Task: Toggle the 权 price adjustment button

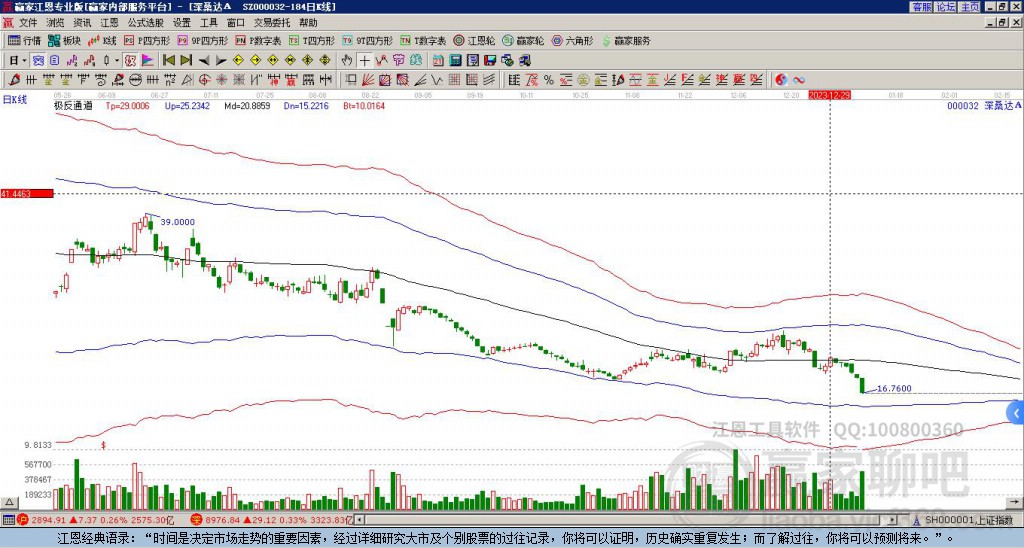Action: [x=130, y=61]
